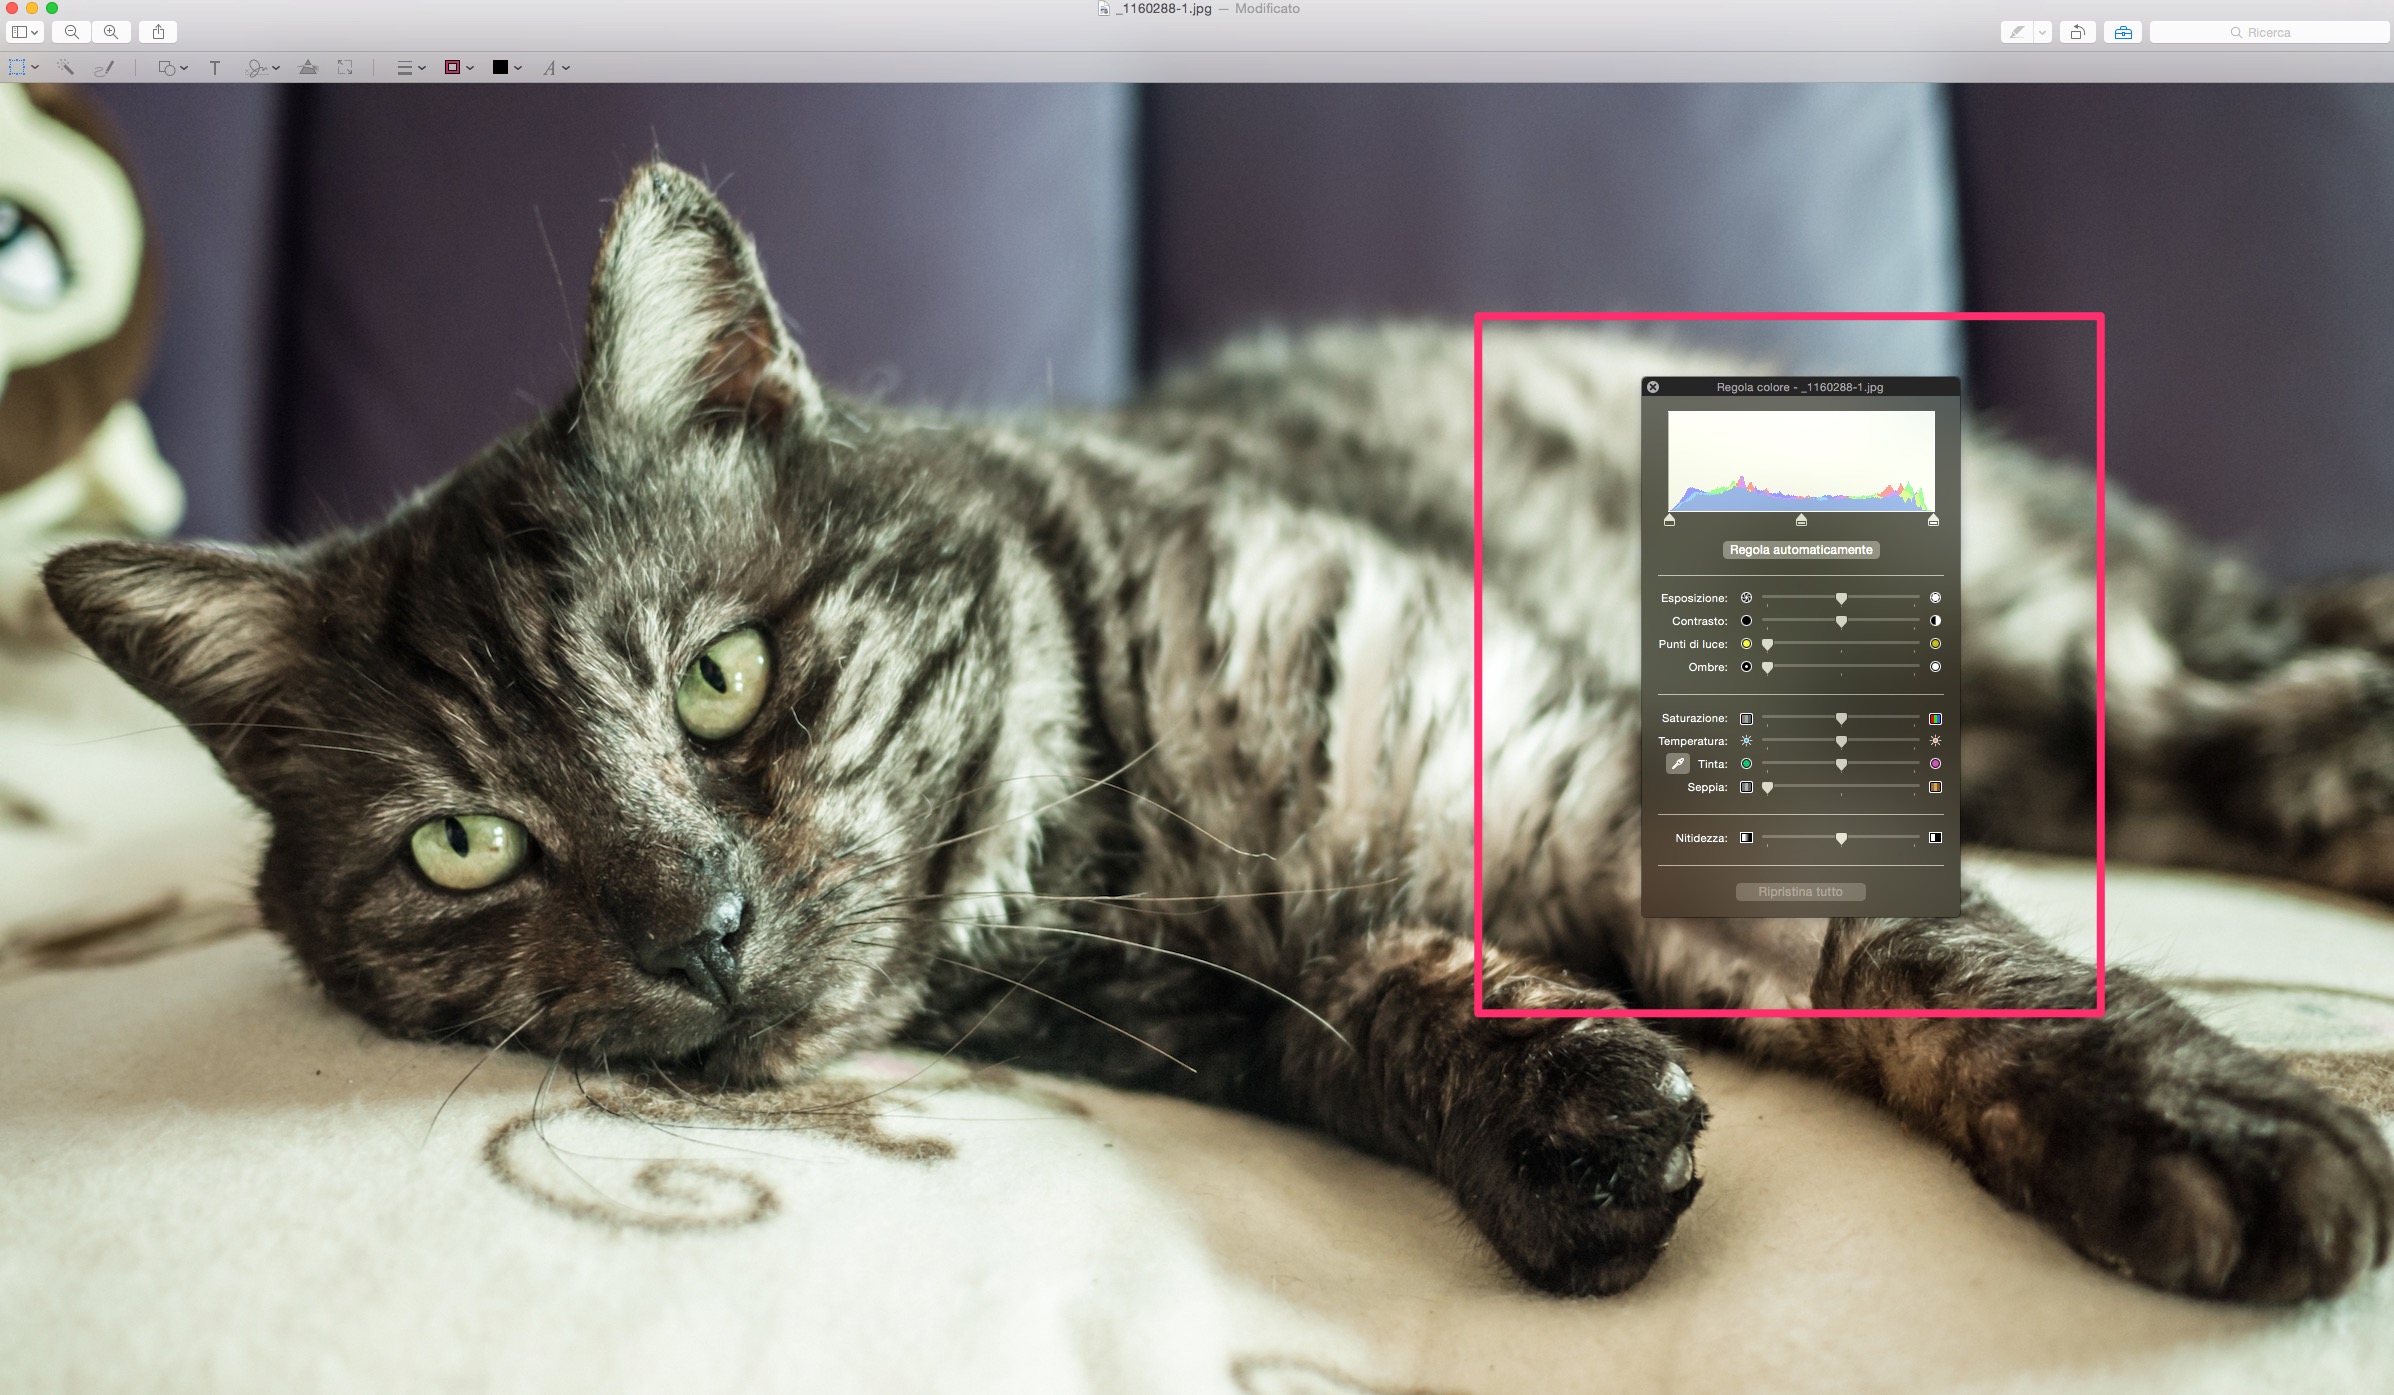Click the Ripristina tutto button
The width and height of the screenshot is (2394, 1395).
pos(1800,892)
